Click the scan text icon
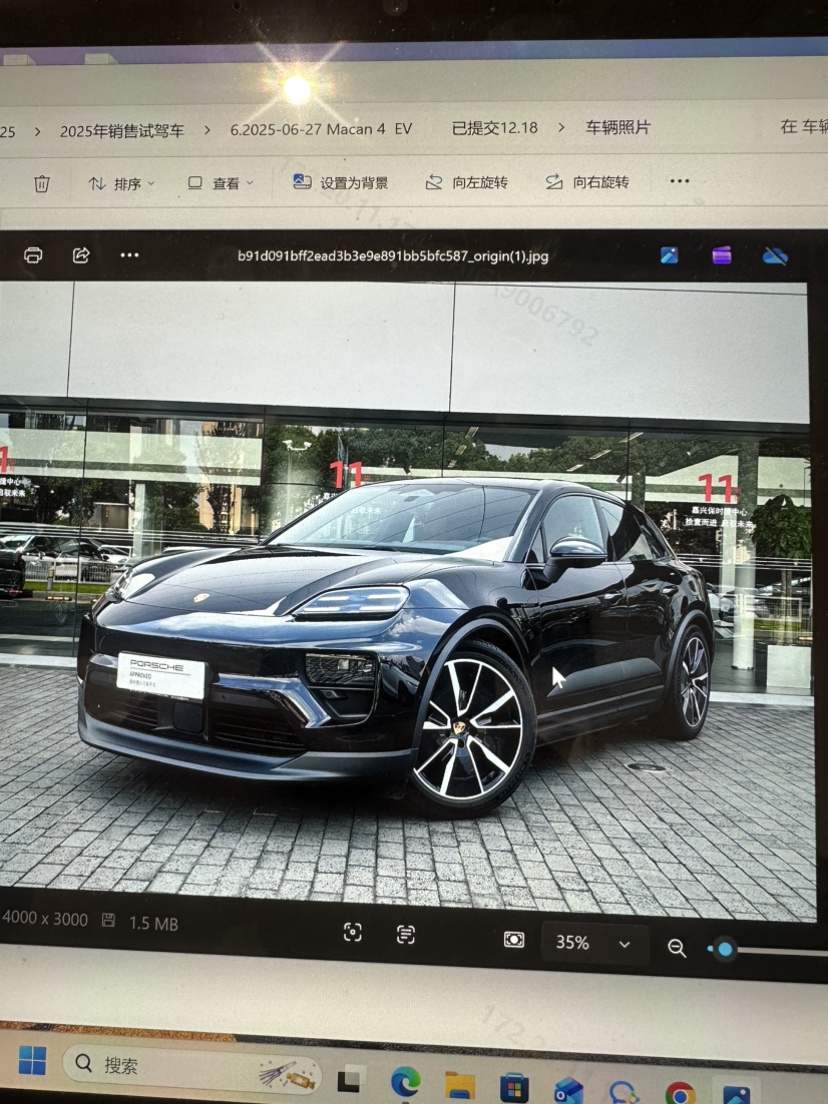This screenshot has height=1104, width=828. [x=405, y=934]
